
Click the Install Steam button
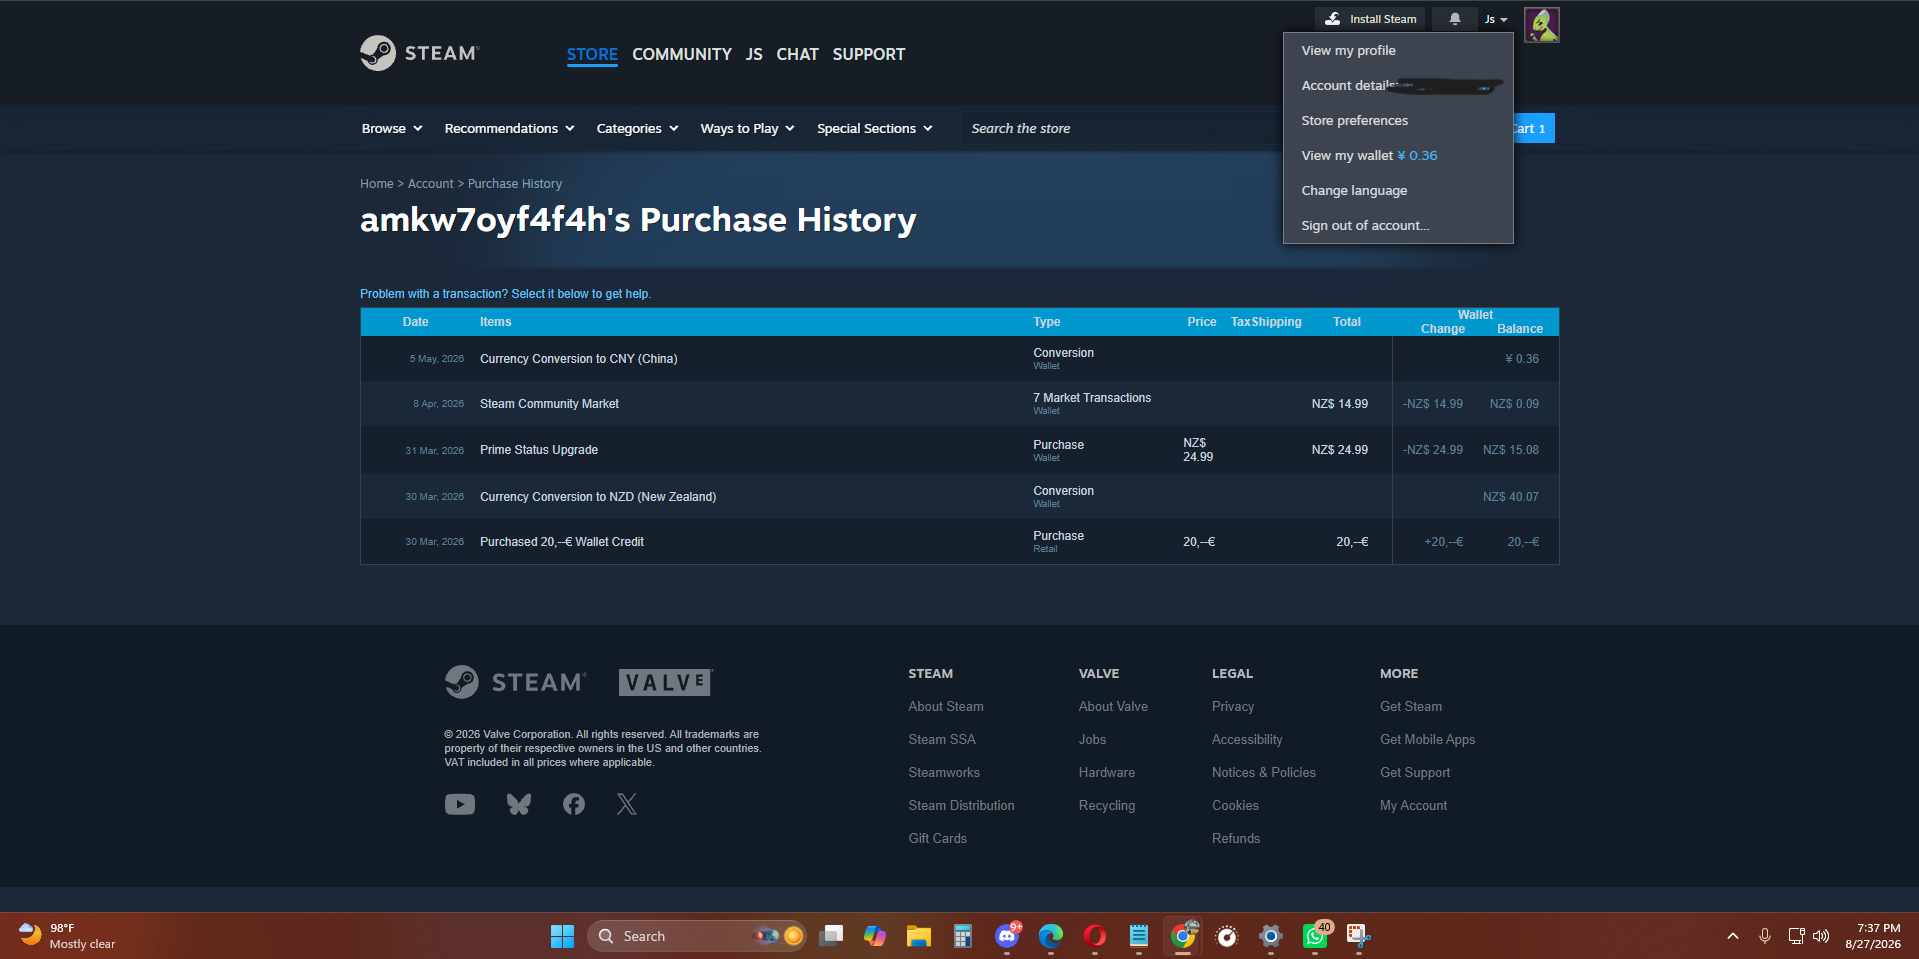pyautogui.click(x=1370, y=19)
